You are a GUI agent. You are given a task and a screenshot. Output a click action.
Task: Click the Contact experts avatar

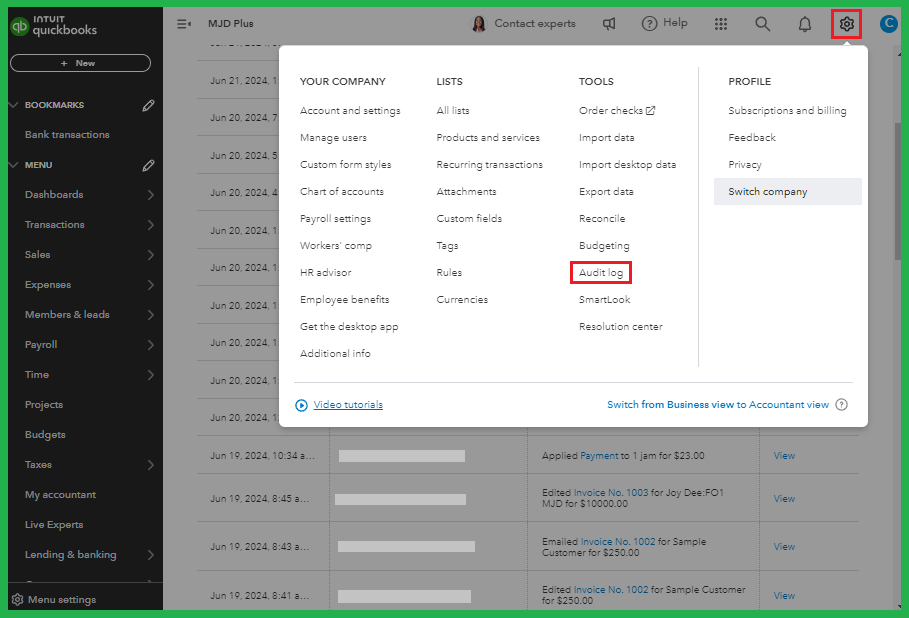[479, 24]
